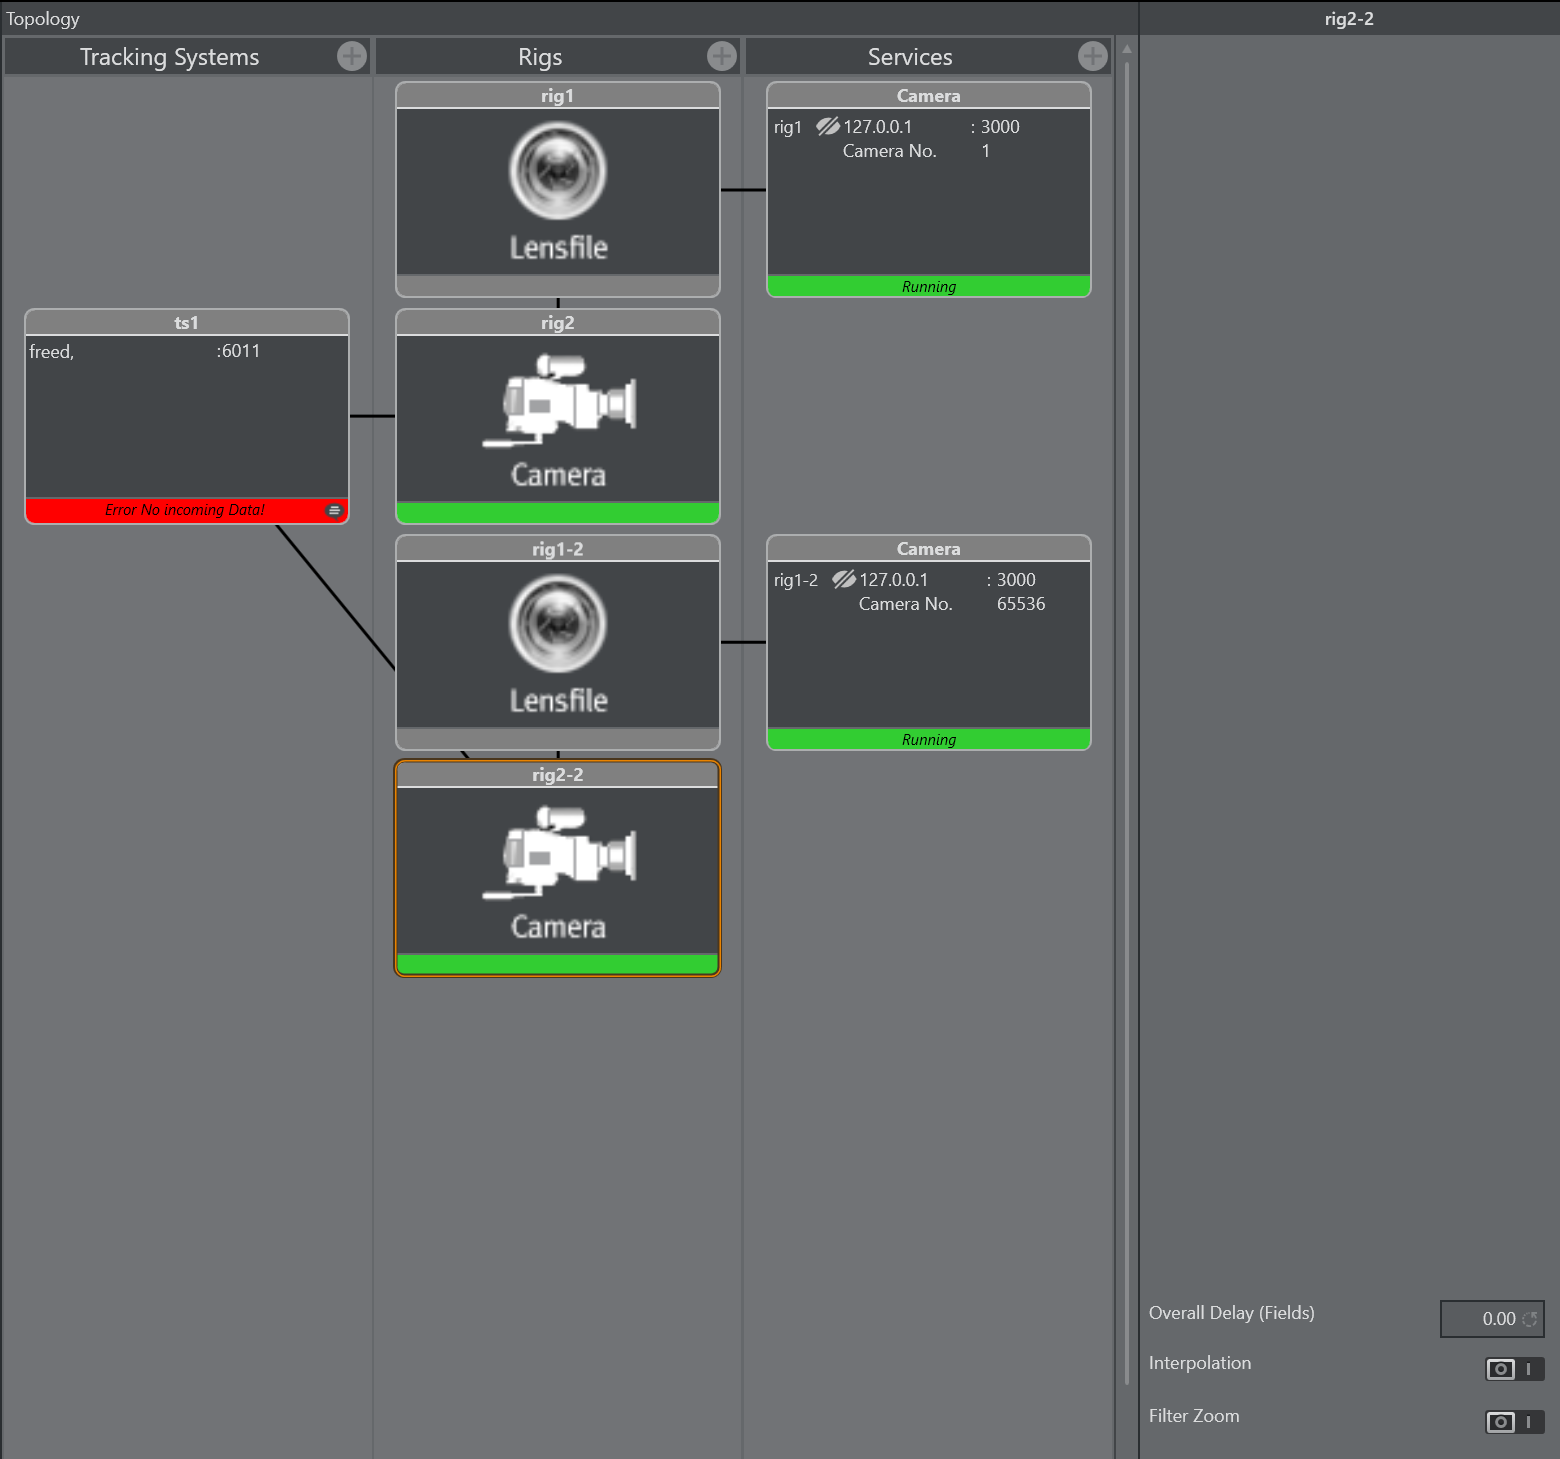The width and height of the screenshot is (1560, 1459).
Task: Open the ts1 error message bubble icon
Action: point(334,510)
